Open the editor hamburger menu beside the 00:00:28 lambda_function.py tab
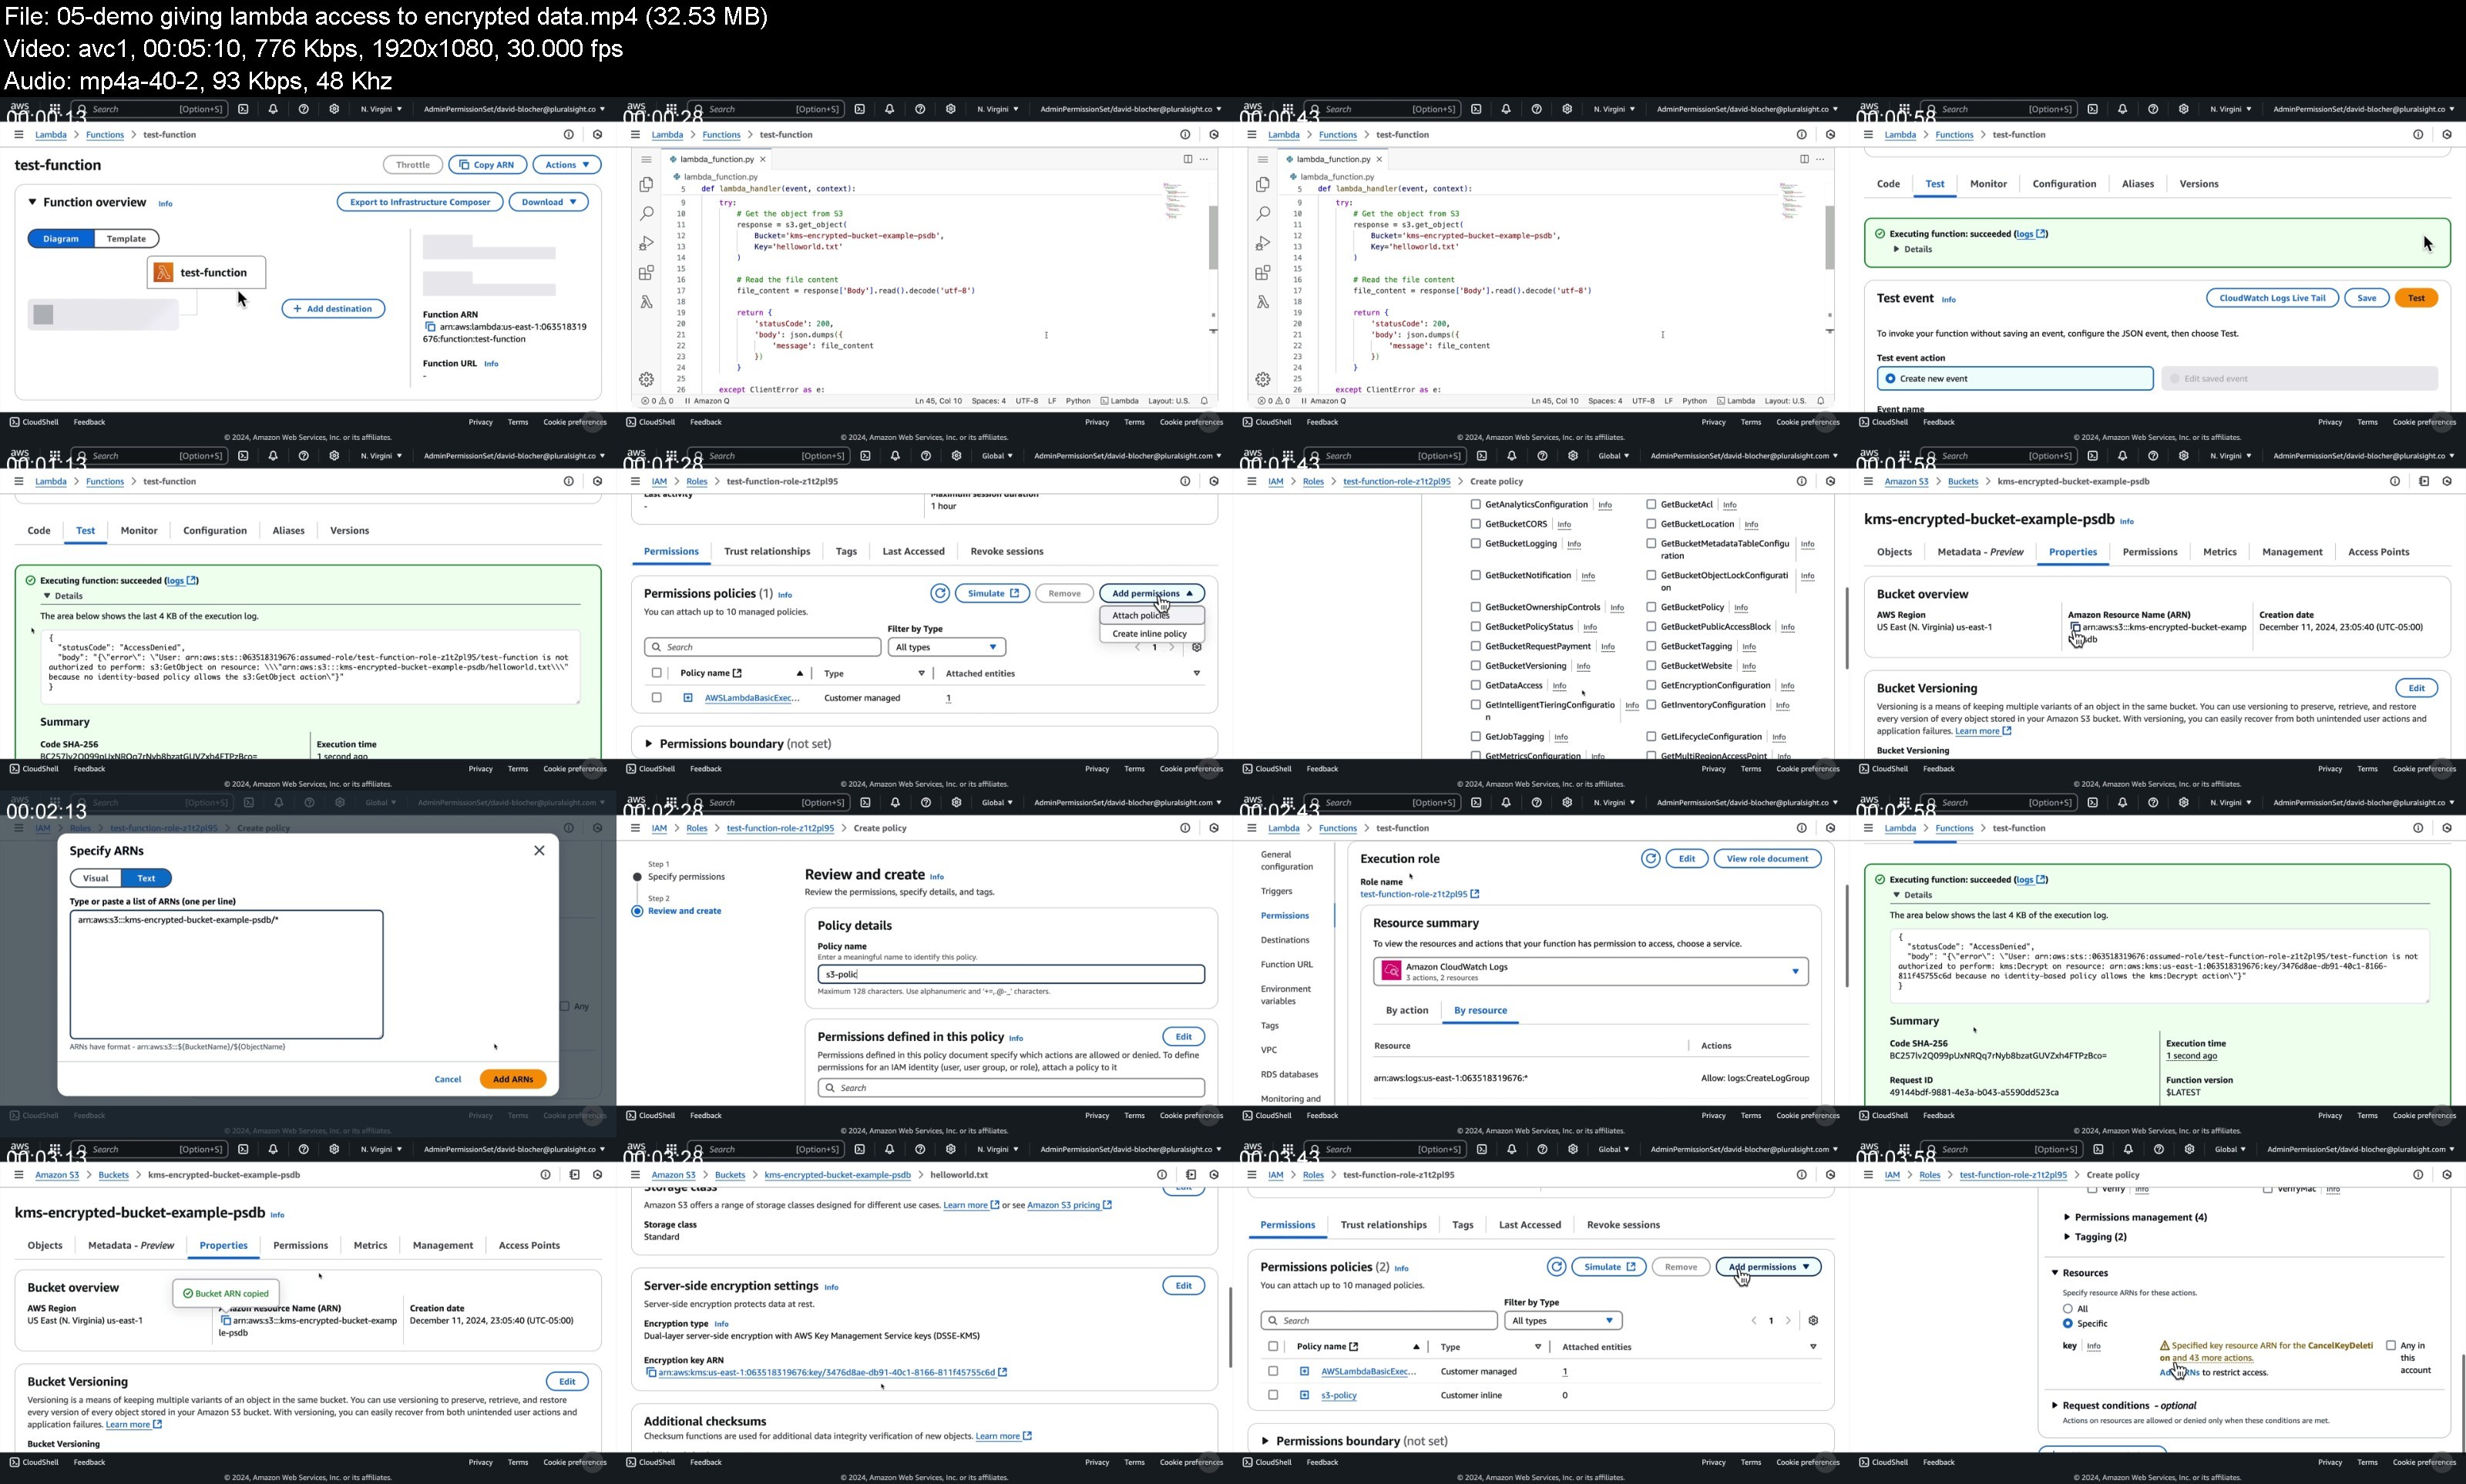The width and height of the screenshot is (2466, 1484). 646,160
